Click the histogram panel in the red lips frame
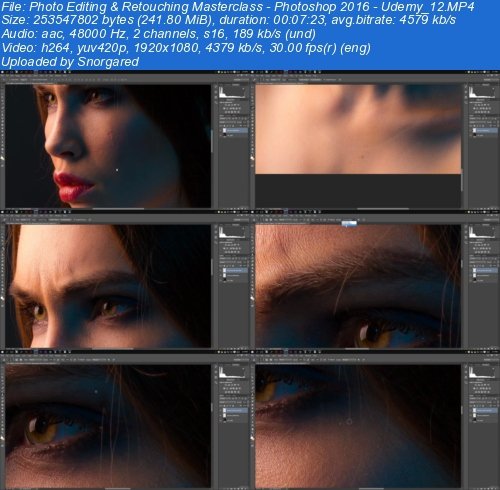 233,92
